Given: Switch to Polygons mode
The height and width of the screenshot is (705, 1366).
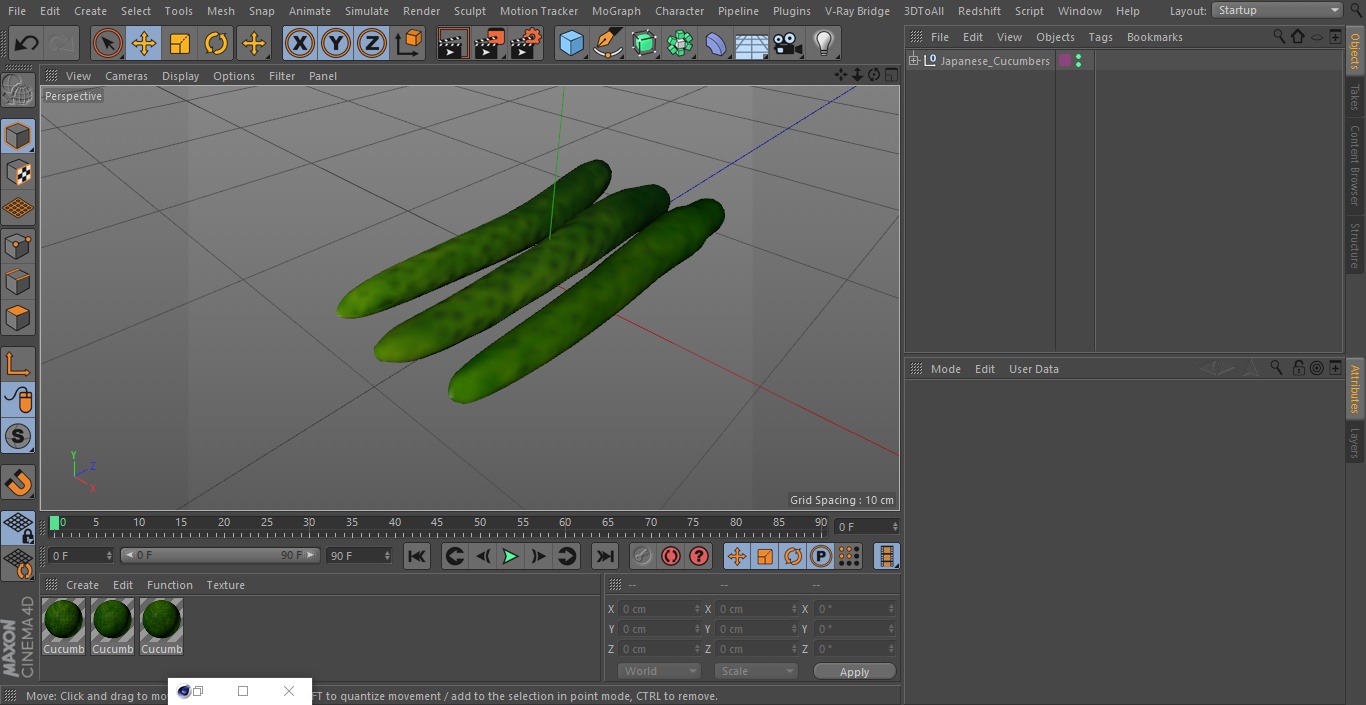Looking at the screenshot, I should pyautogui.click(x=18, y=318).
